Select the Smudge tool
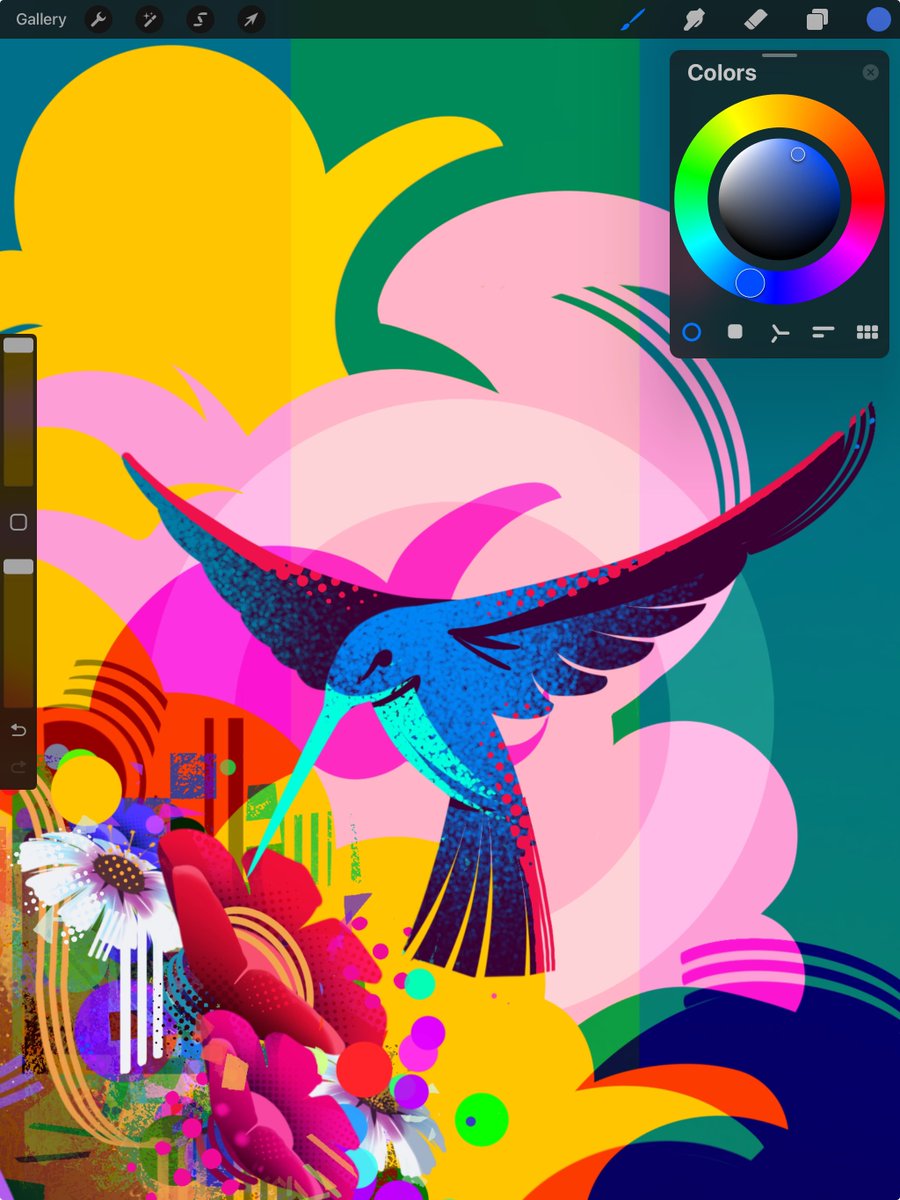Screen dimensions: 900x1200 coord(693,19)
